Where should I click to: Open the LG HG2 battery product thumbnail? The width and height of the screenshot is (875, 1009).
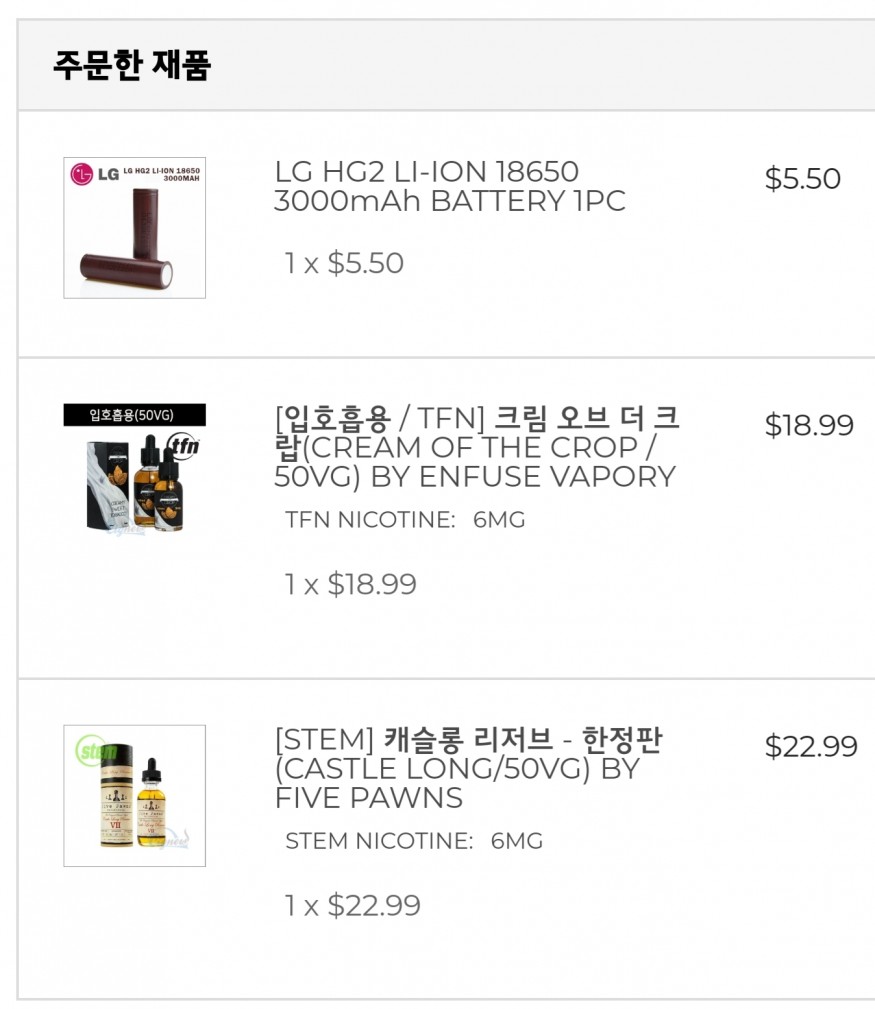(x=134, y=228)
